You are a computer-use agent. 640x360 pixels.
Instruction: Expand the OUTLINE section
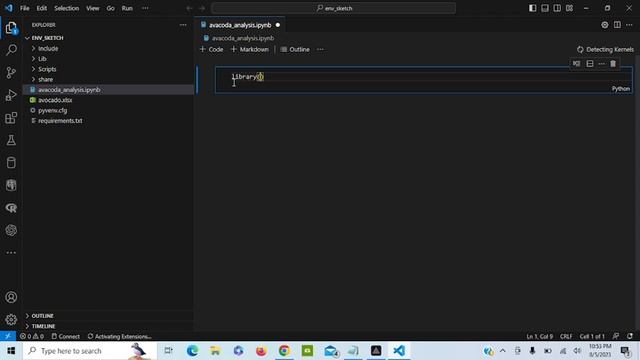[x=42, y=316]
